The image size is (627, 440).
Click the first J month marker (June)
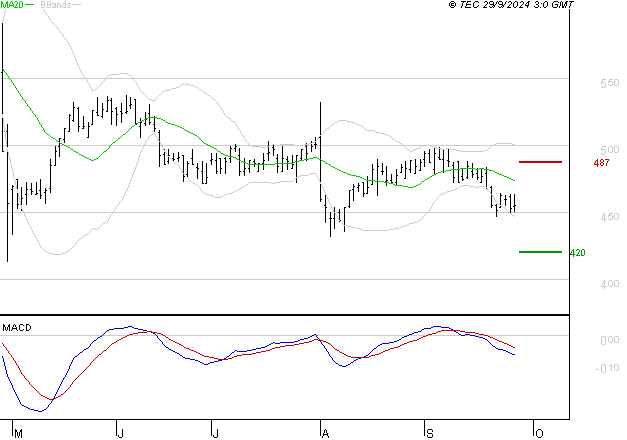[120, 434]
